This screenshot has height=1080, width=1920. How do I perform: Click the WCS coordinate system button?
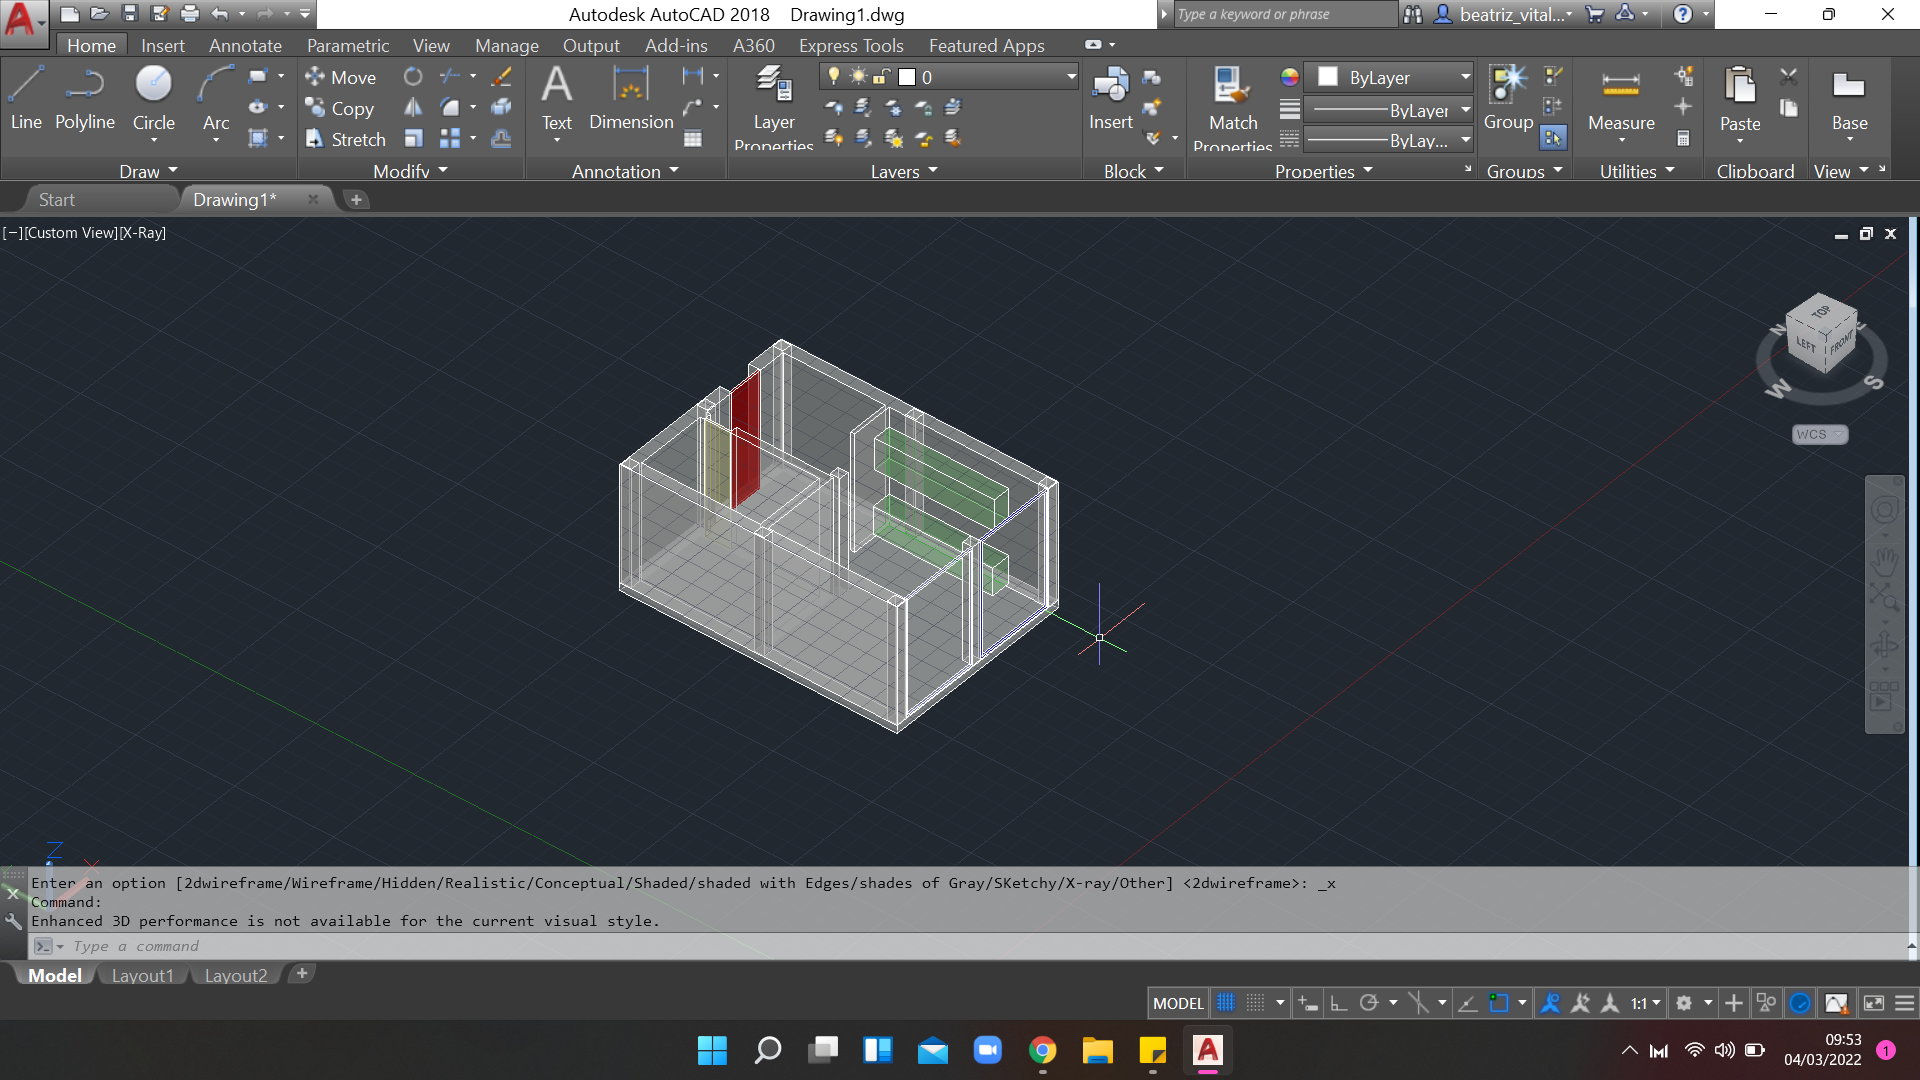tap(1819, 434)
